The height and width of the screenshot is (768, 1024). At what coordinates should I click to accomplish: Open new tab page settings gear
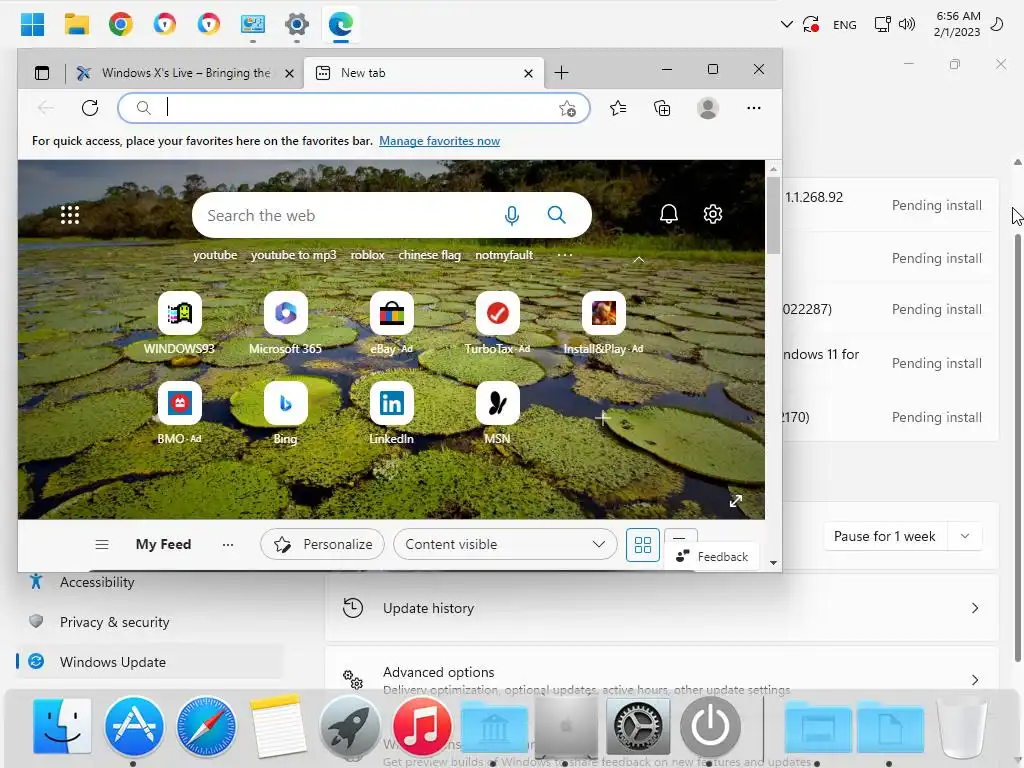(712, 214)
